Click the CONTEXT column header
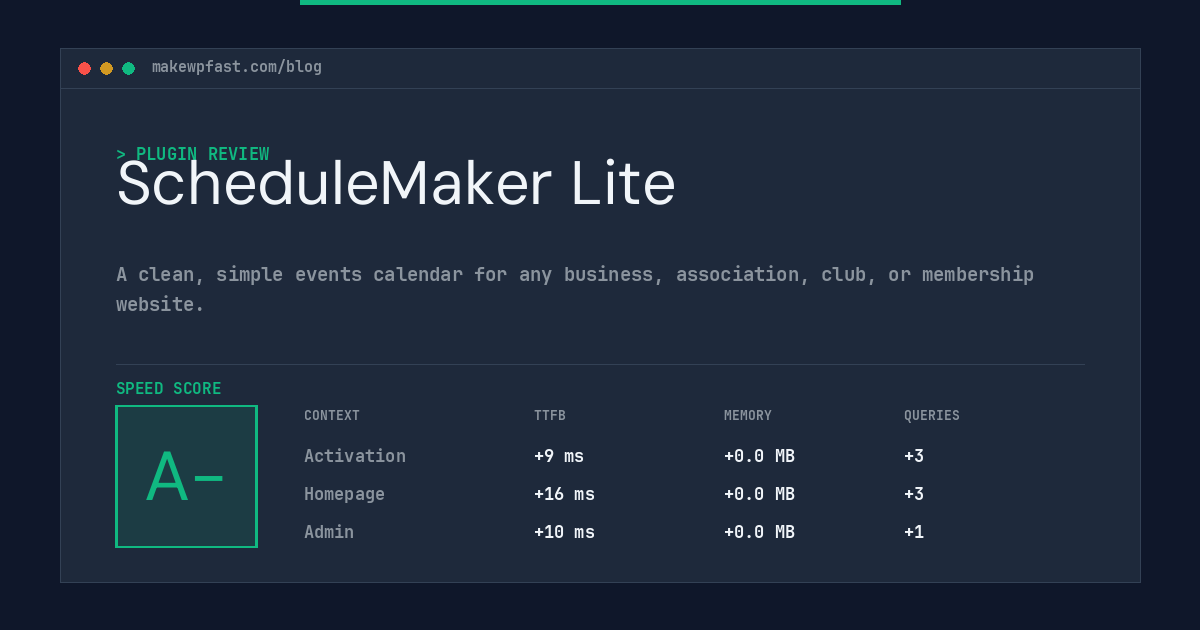This screenshot has height=630, width=1200. [x=332, y=416]
